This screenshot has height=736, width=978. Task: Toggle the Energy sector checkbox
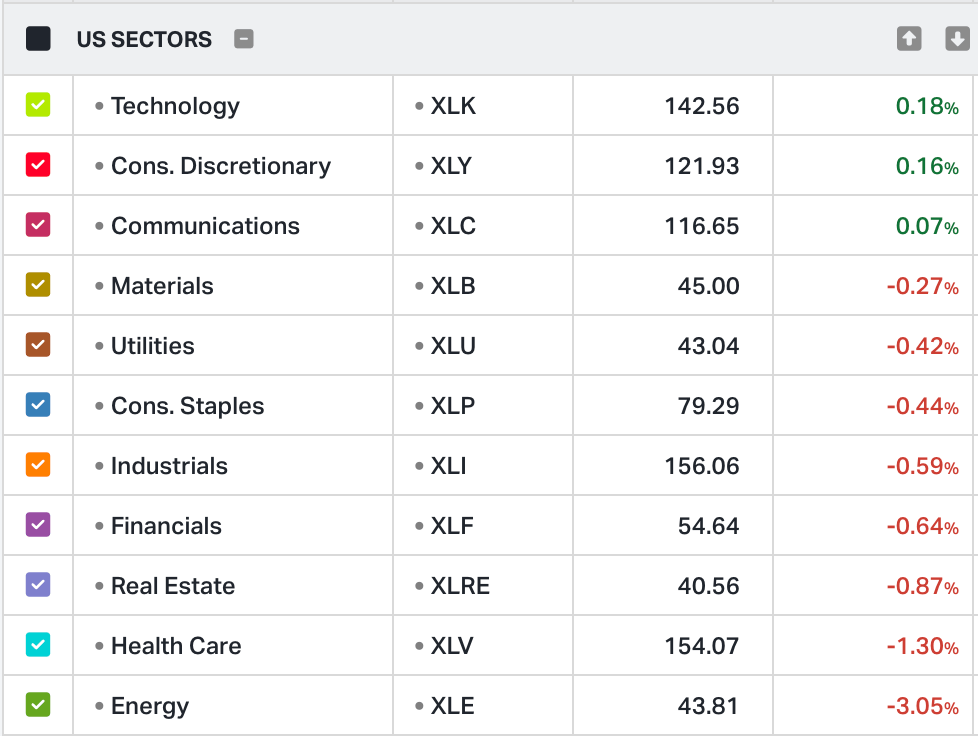coord(38,704)
